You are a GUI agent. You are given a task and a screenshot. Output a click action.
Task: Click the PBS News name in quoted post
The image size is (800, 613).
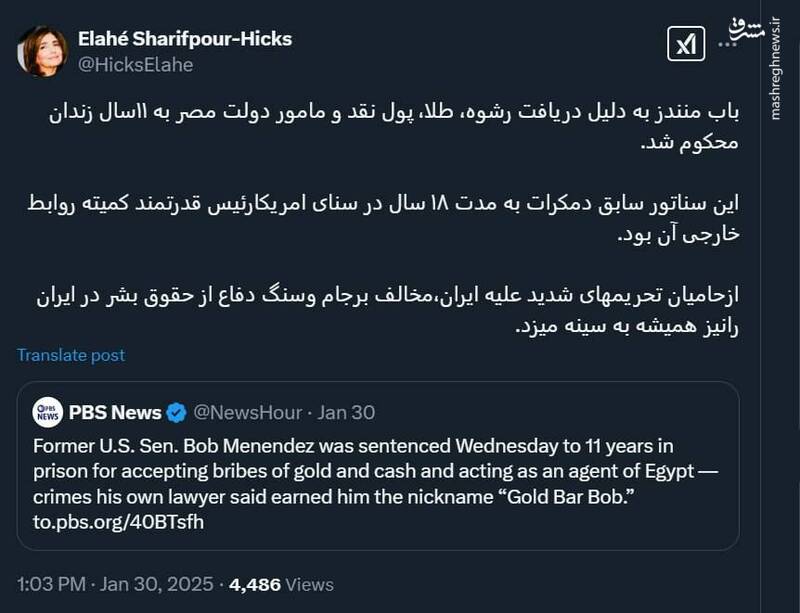click(113, 408)
